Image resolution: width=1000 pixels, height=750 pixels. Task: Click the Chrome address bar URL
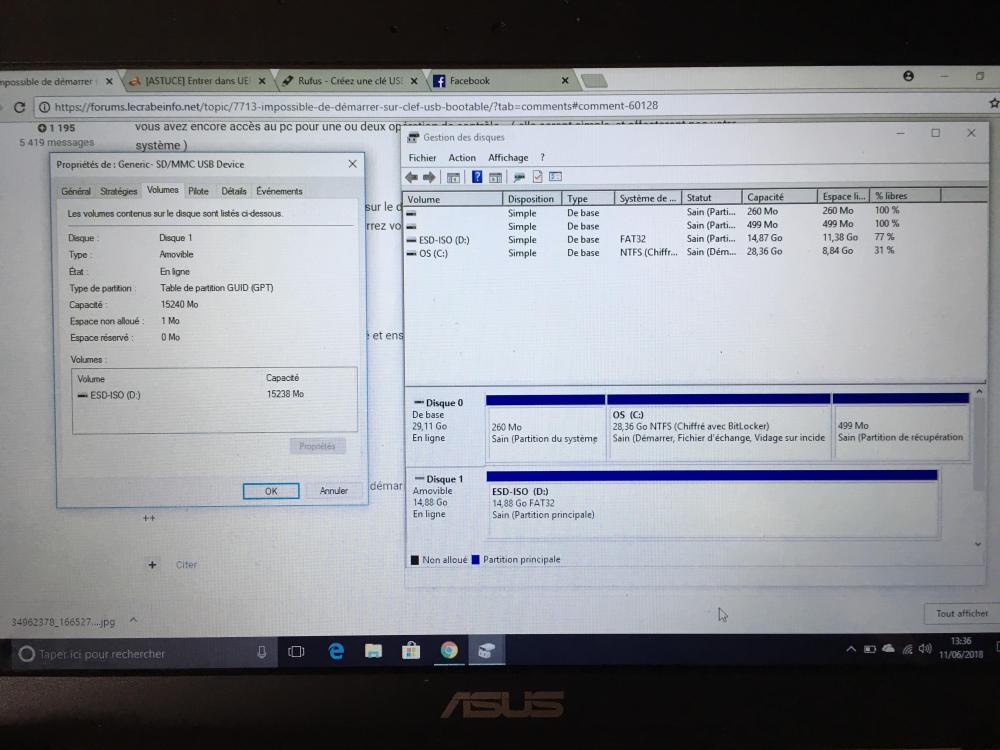356,107
